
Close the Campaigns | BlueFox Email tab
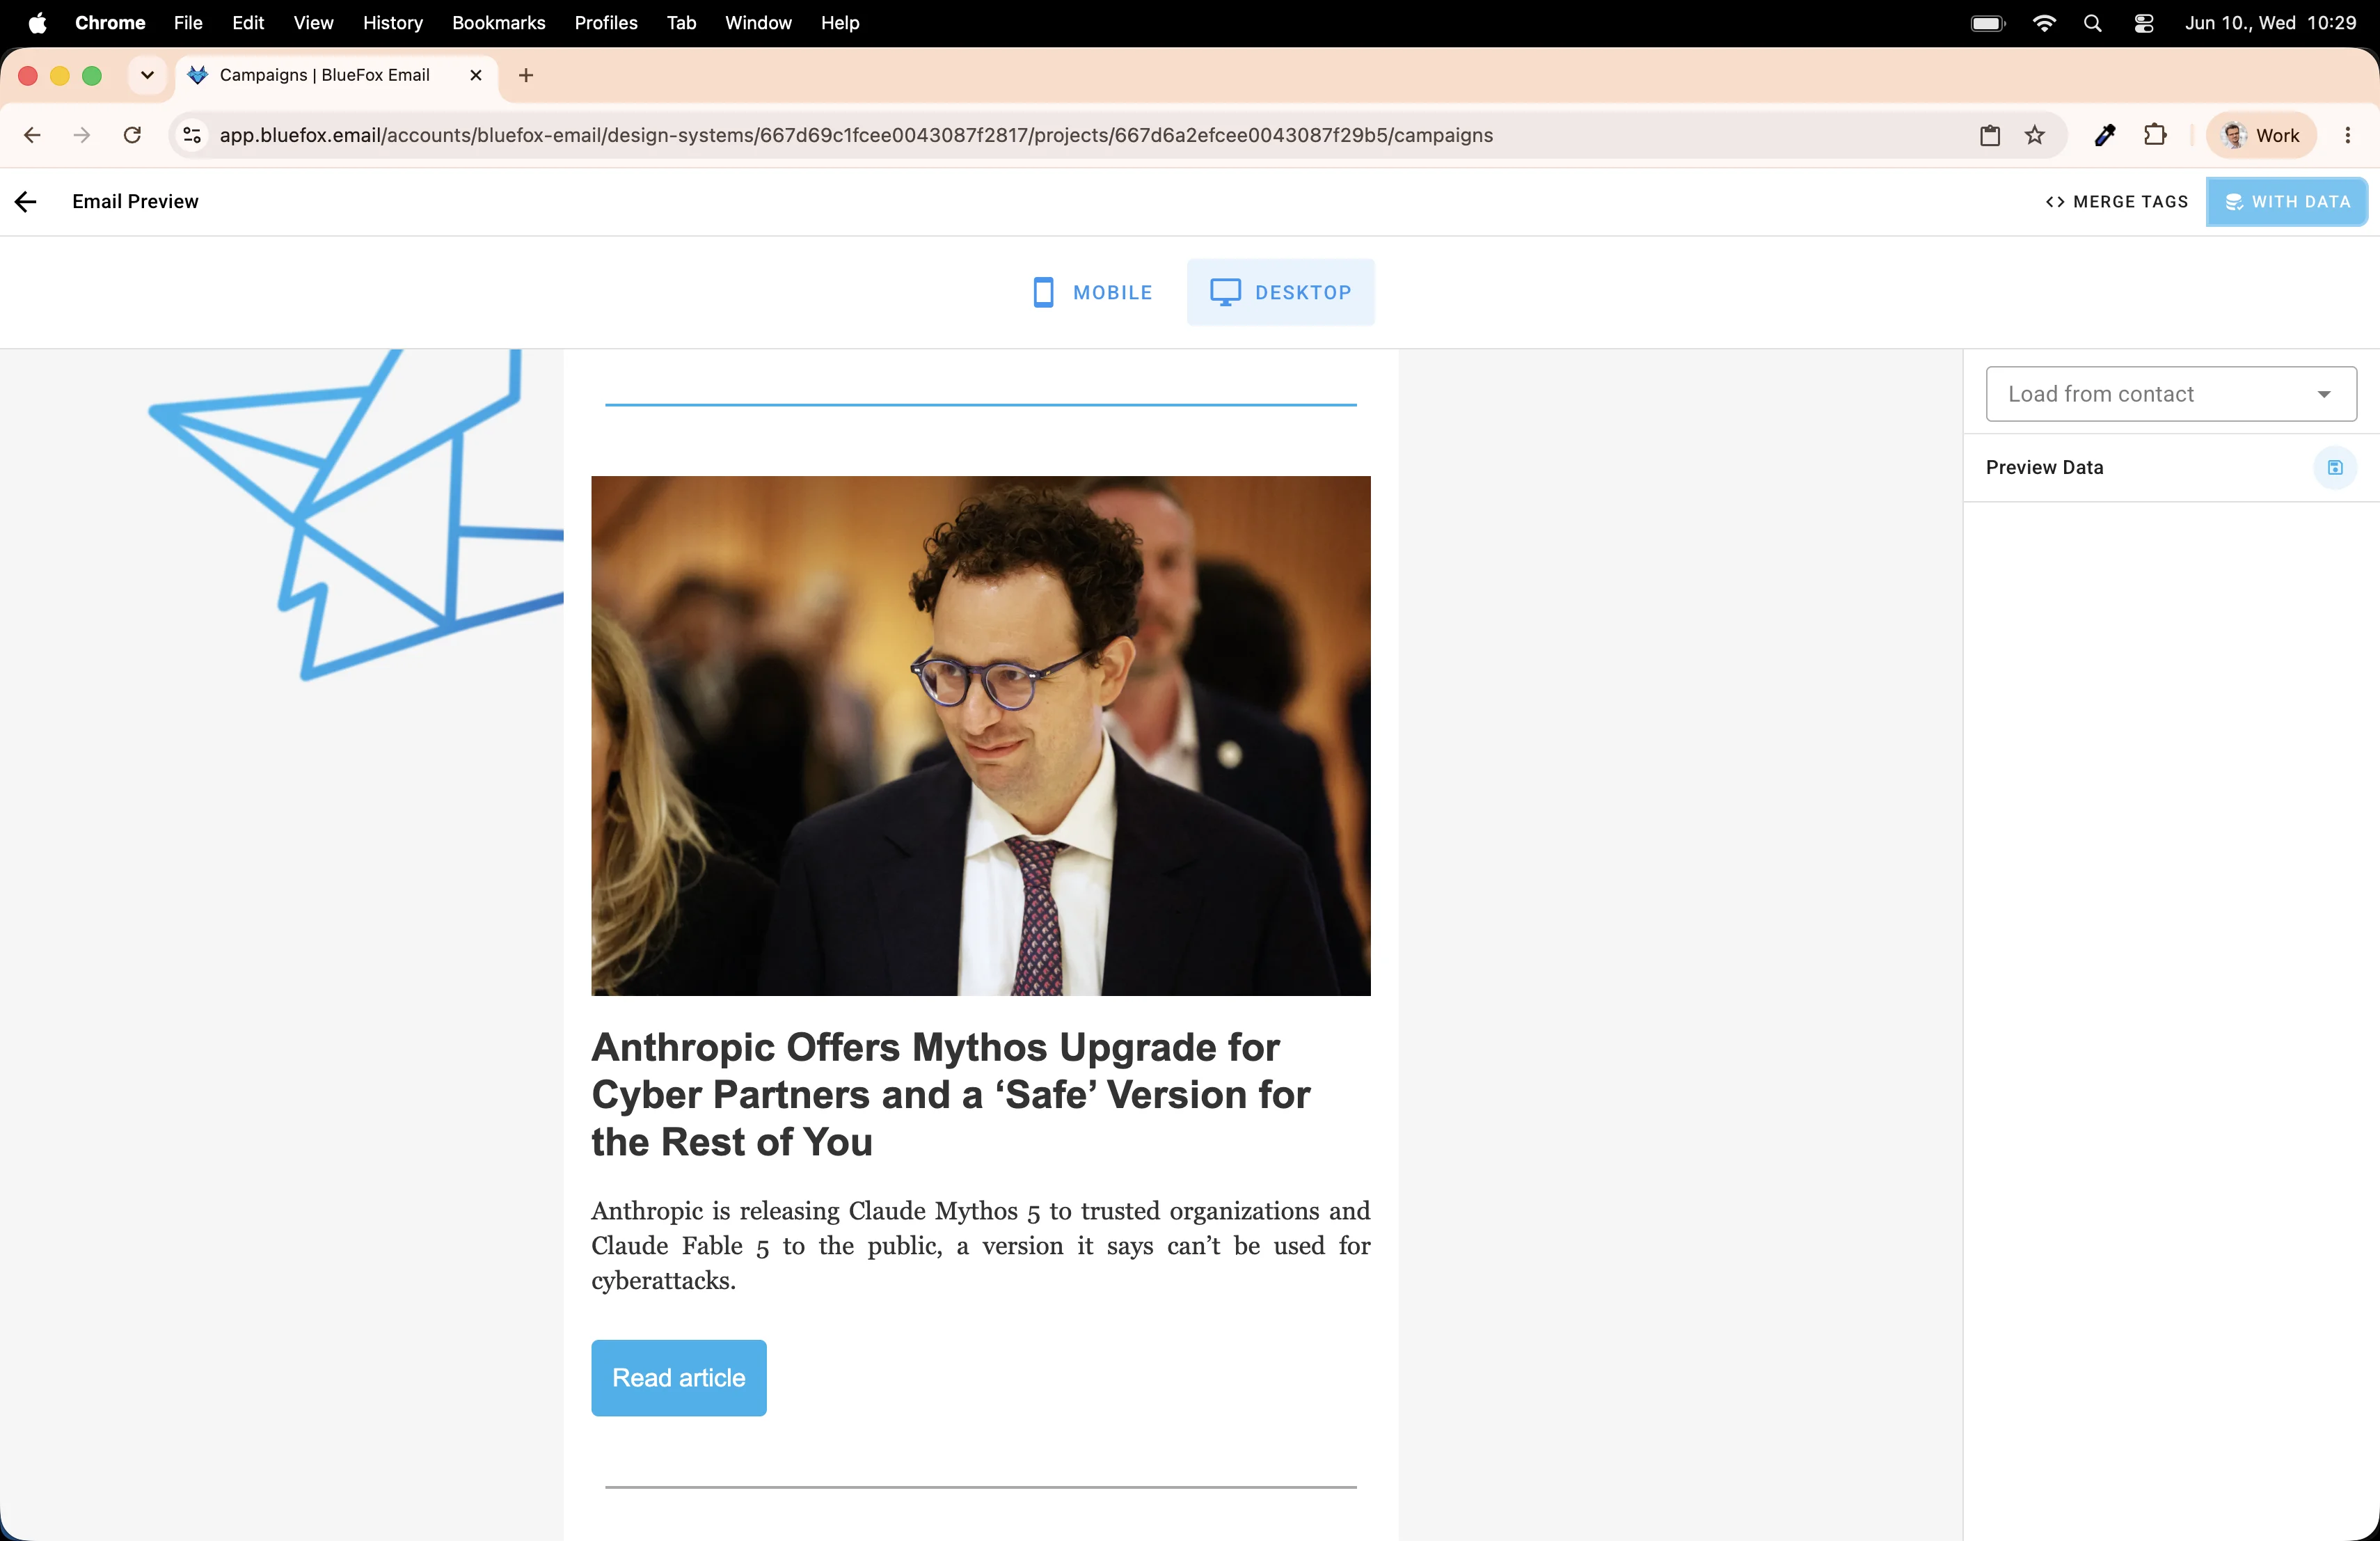pos(476,75)
